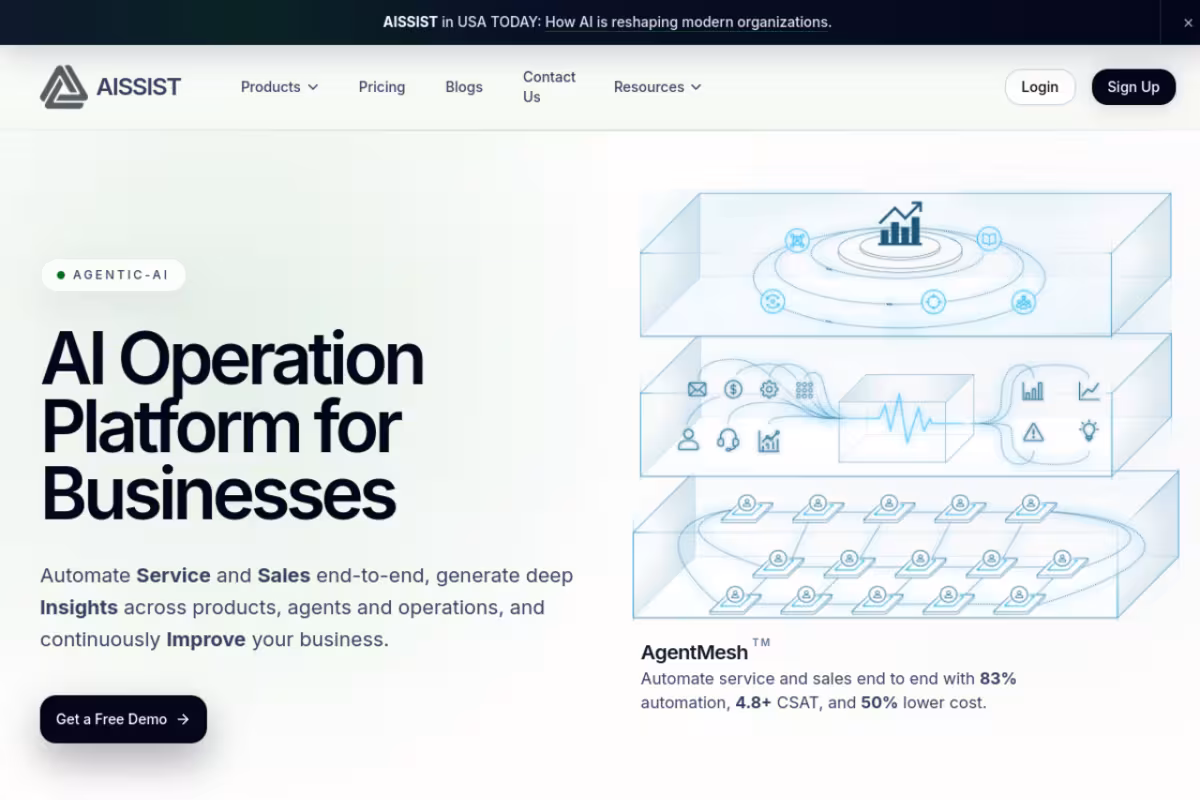Click the Sign Up button

coord(1133,87)
